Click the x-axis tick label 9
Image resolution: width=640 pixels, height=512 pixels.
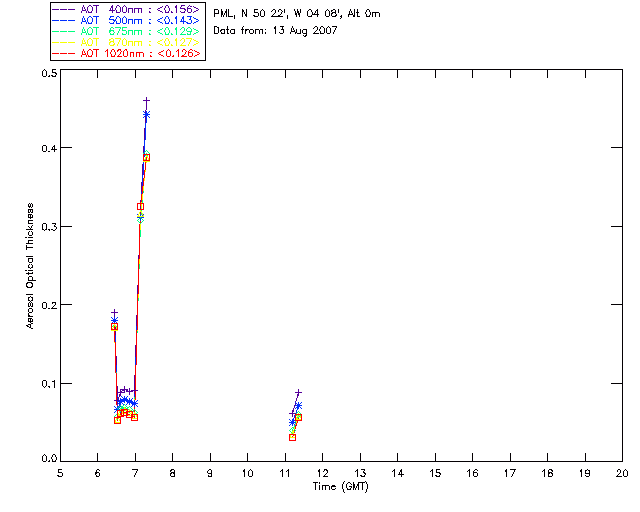[210, 474]
